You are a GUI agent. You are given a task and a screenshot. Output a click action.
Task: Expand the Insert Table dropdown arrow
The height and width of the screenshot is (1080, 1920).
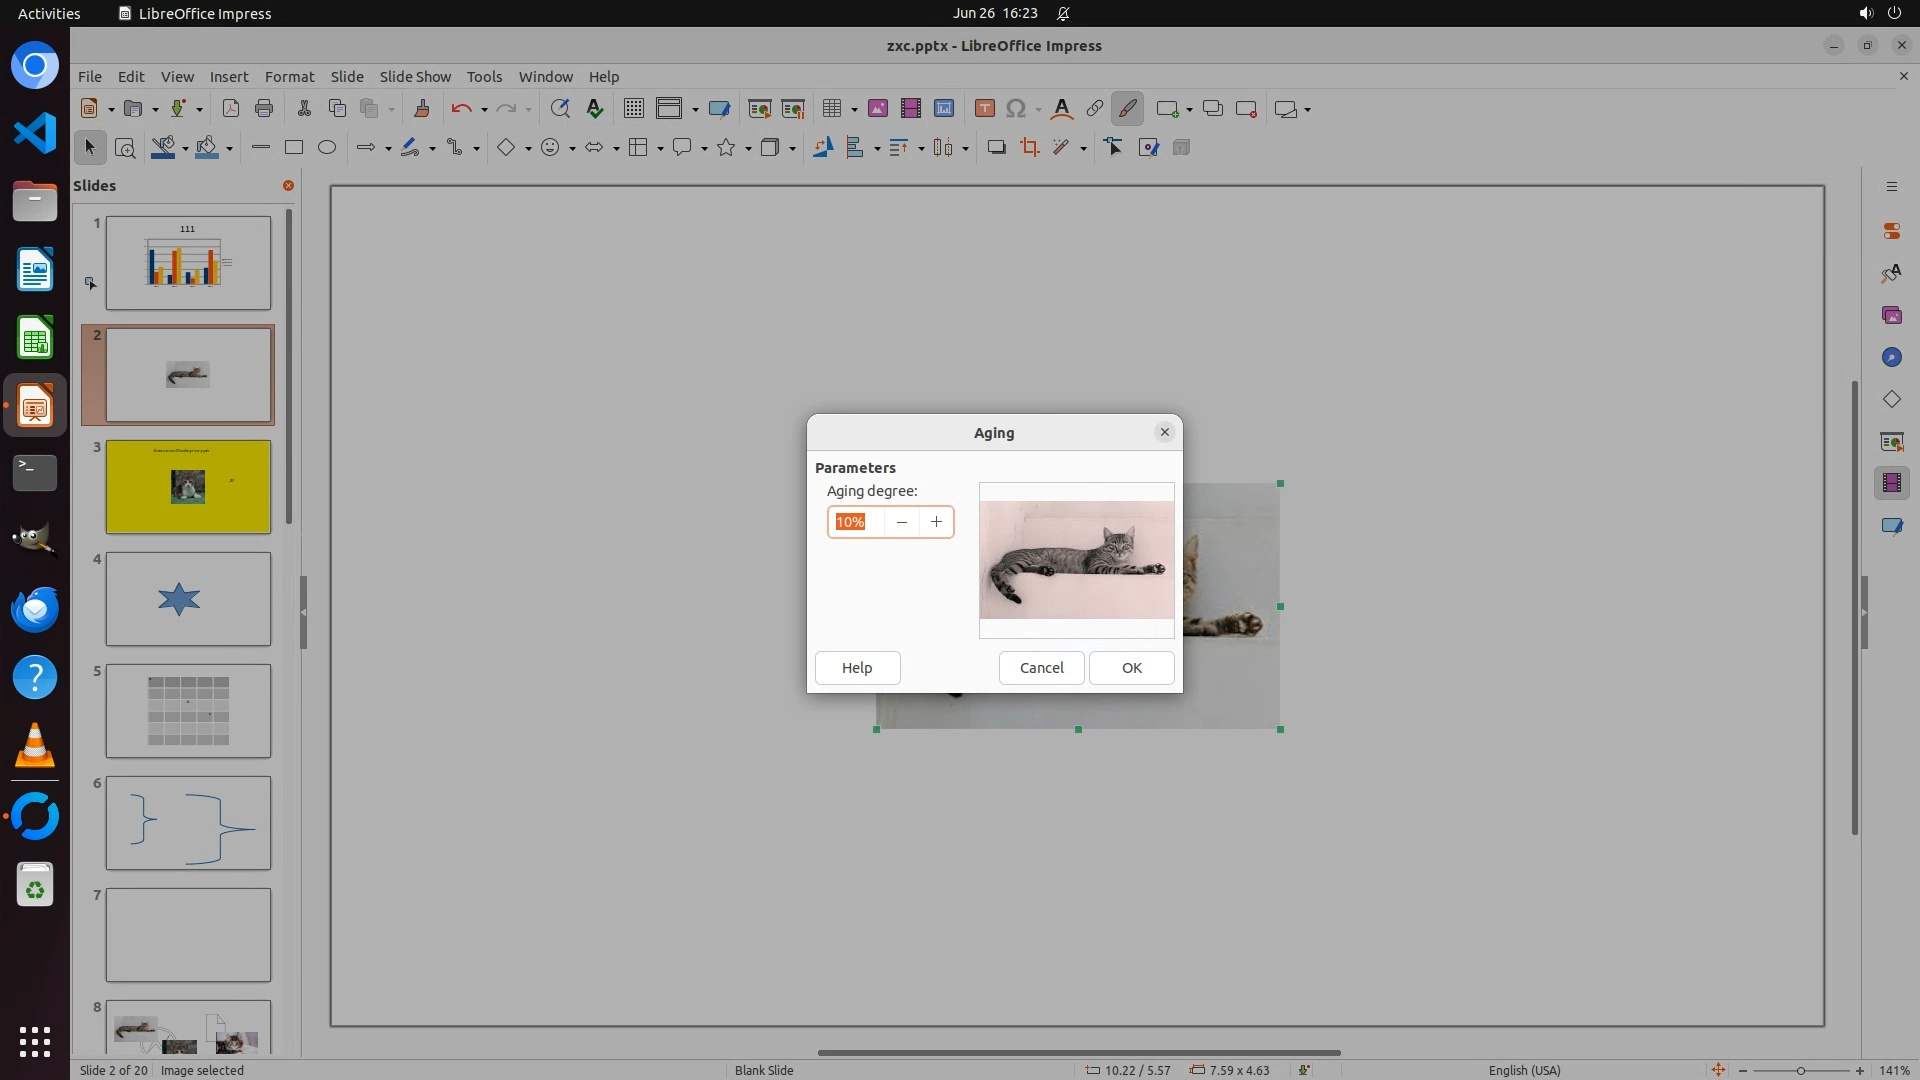pos(854,110)
